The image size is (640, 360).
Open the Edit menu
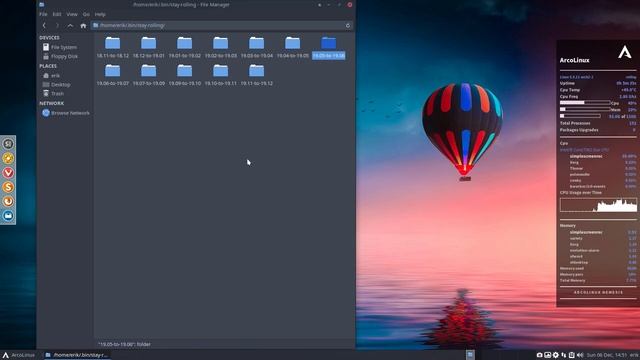[x=57, y=14]
